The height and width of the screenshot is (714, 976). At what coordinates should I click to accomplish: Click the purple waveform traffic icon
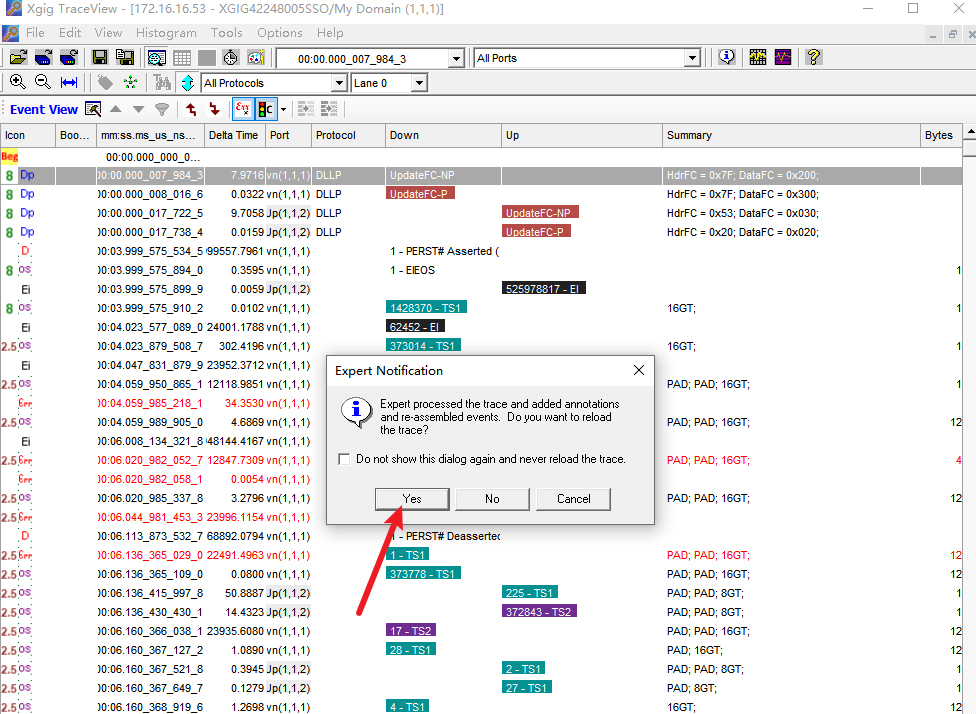783,58
